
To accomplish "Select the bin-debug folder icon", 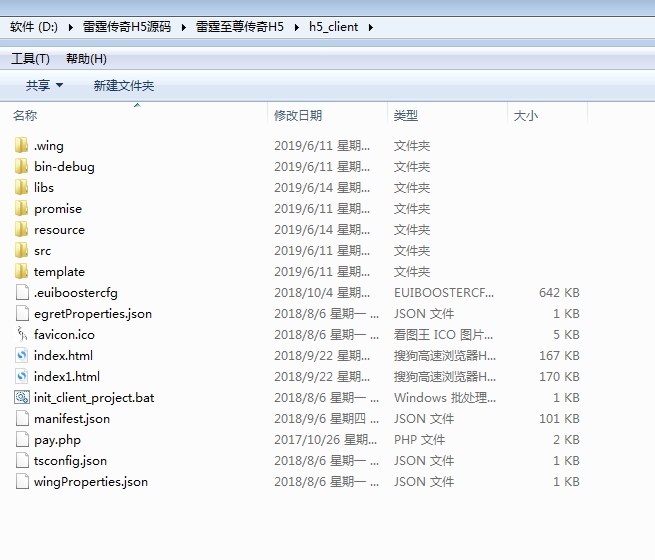I will point(22,167).
